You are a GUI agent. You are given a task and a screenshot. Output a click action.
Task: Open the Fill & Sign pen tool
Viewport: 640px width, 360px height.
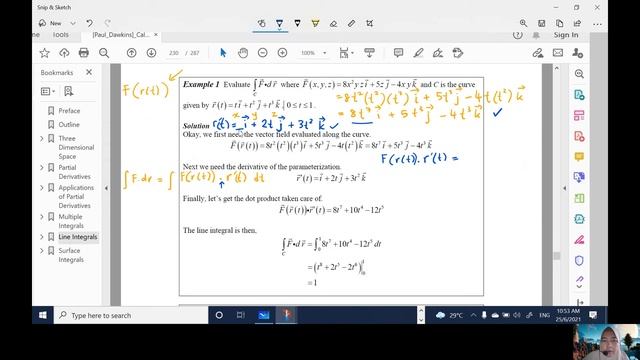tap(579, 240)
